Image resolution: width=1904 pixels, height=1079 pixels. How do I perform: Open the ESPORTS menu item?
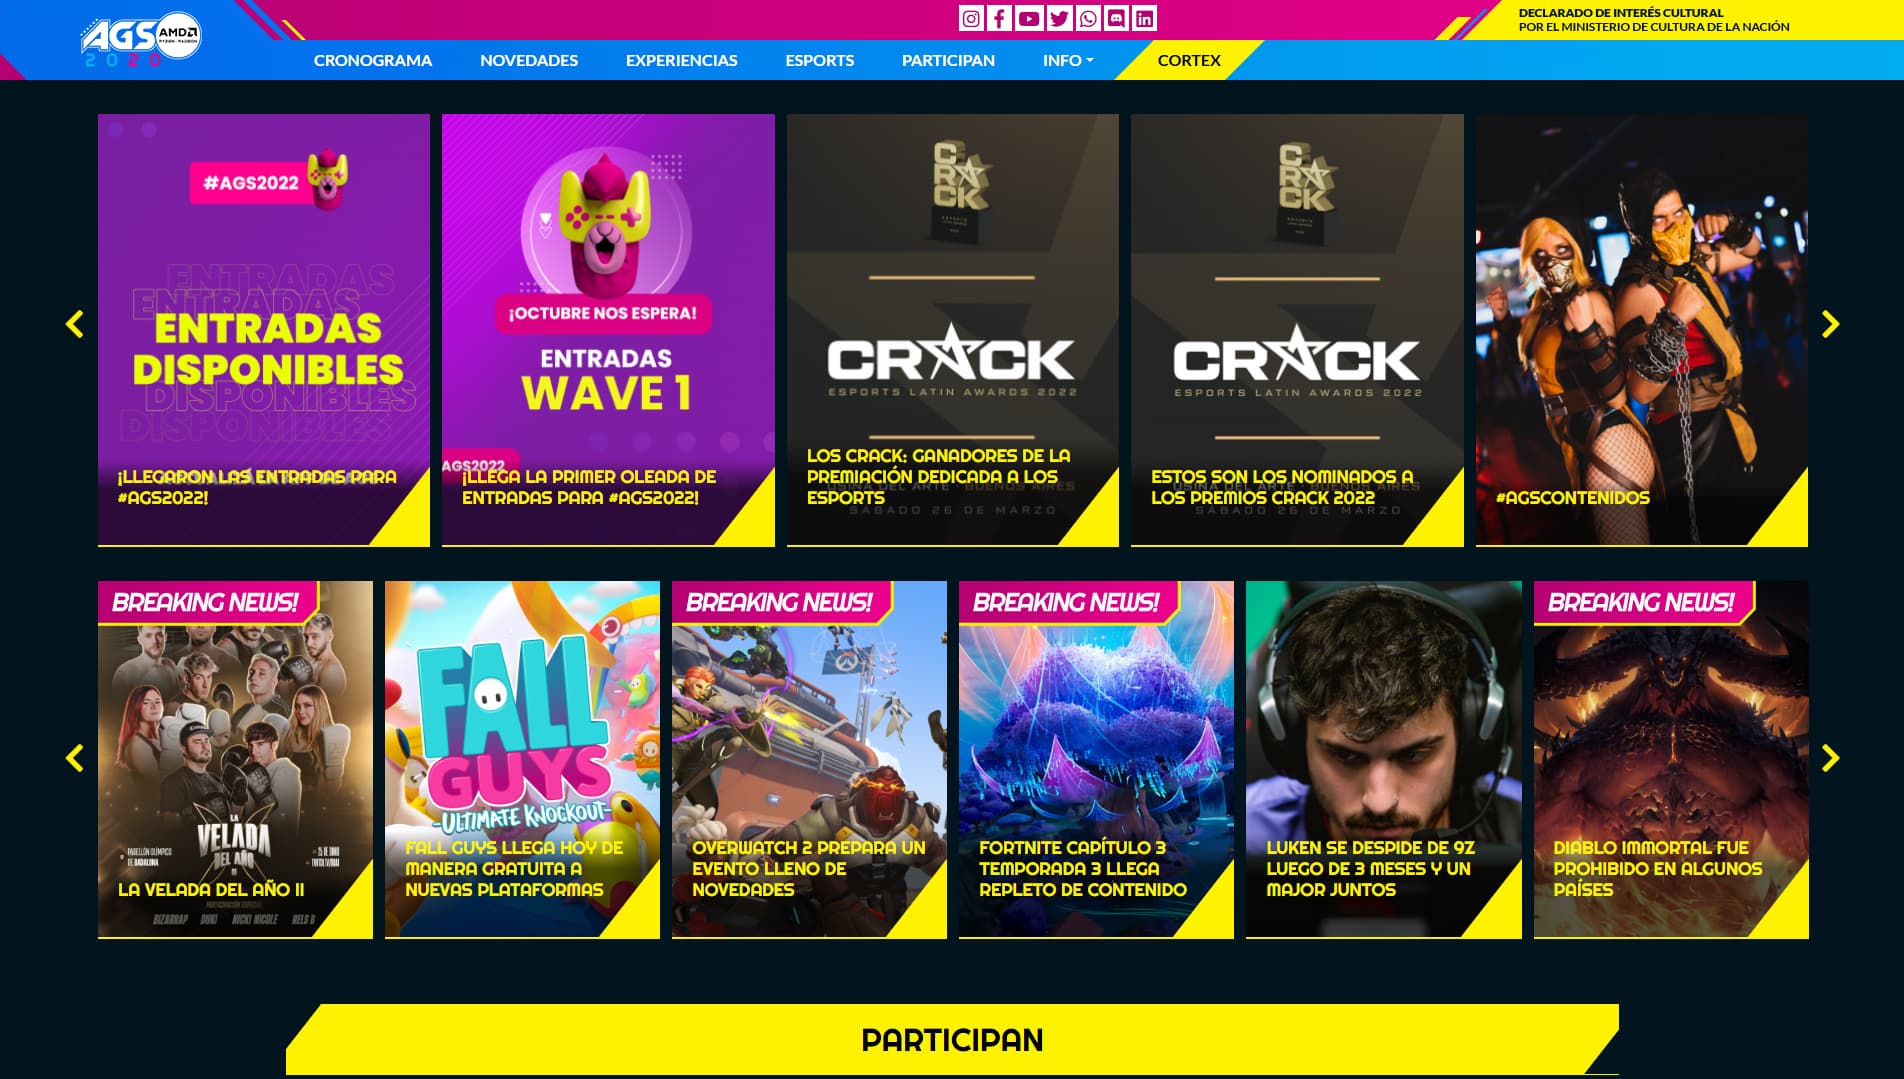pos(820,60)
